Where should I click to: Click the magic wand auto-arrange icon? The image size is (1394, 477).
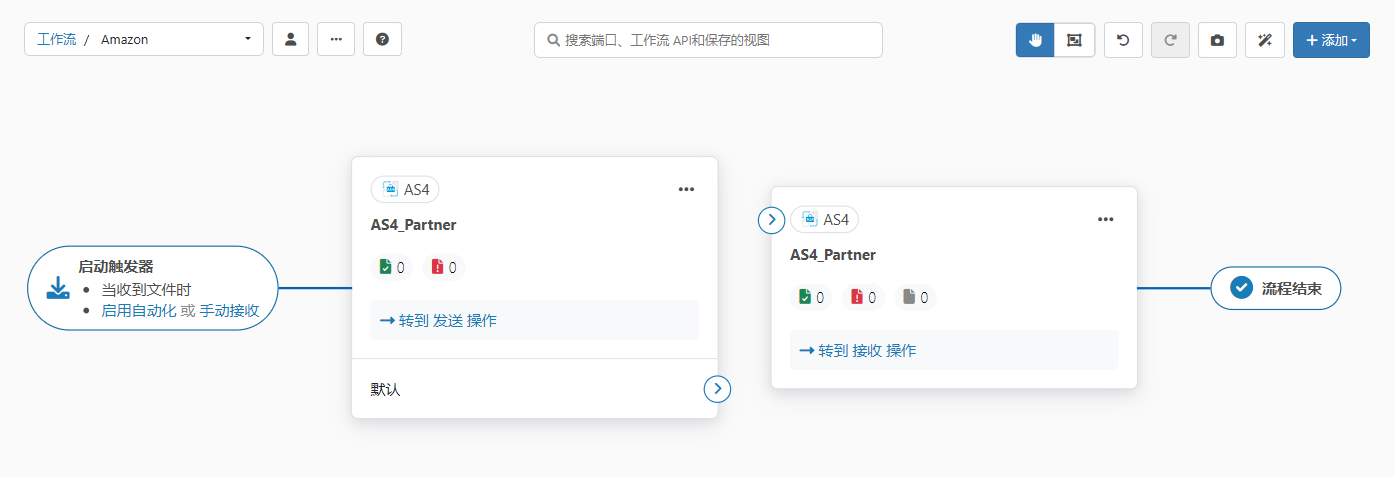[x=1264, y=40]
